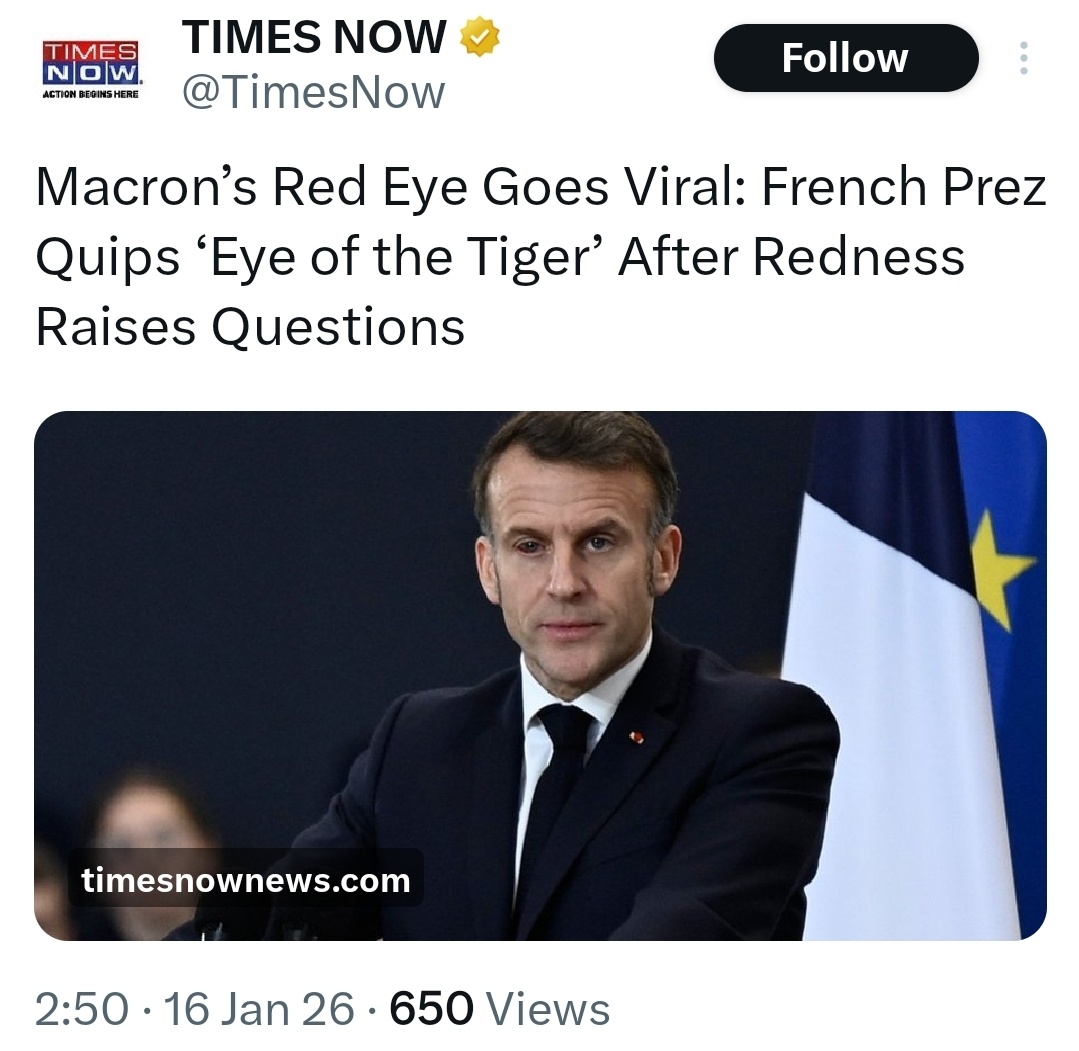Click the 2:50 post timestamp
Screen dimensions: 1079x1051
pyautogui.click(x=81, y=1009)
